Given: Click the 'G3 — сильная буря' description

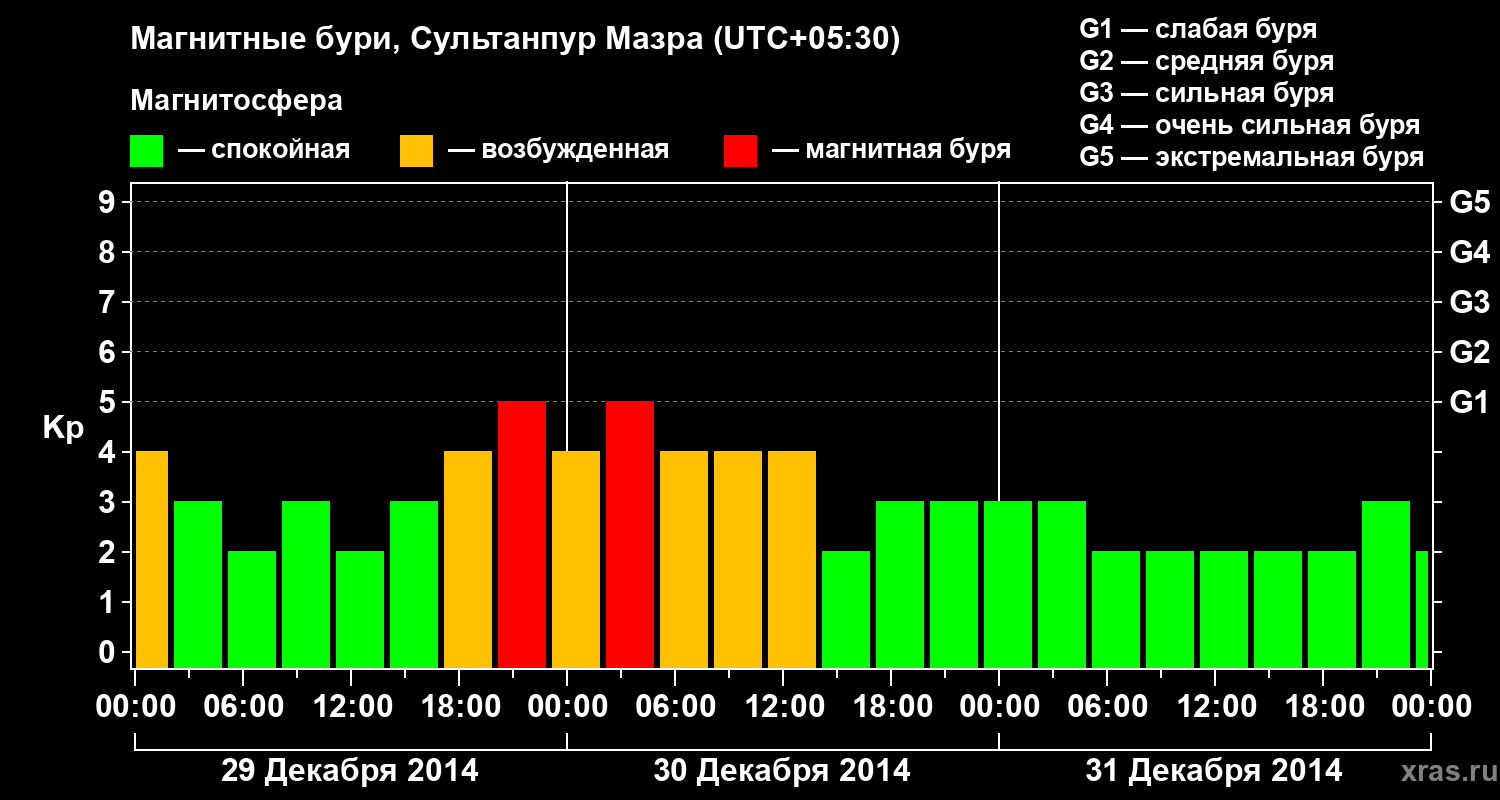Looking at the screenshot, I should pyautogui.click(x=1207, y=93).
